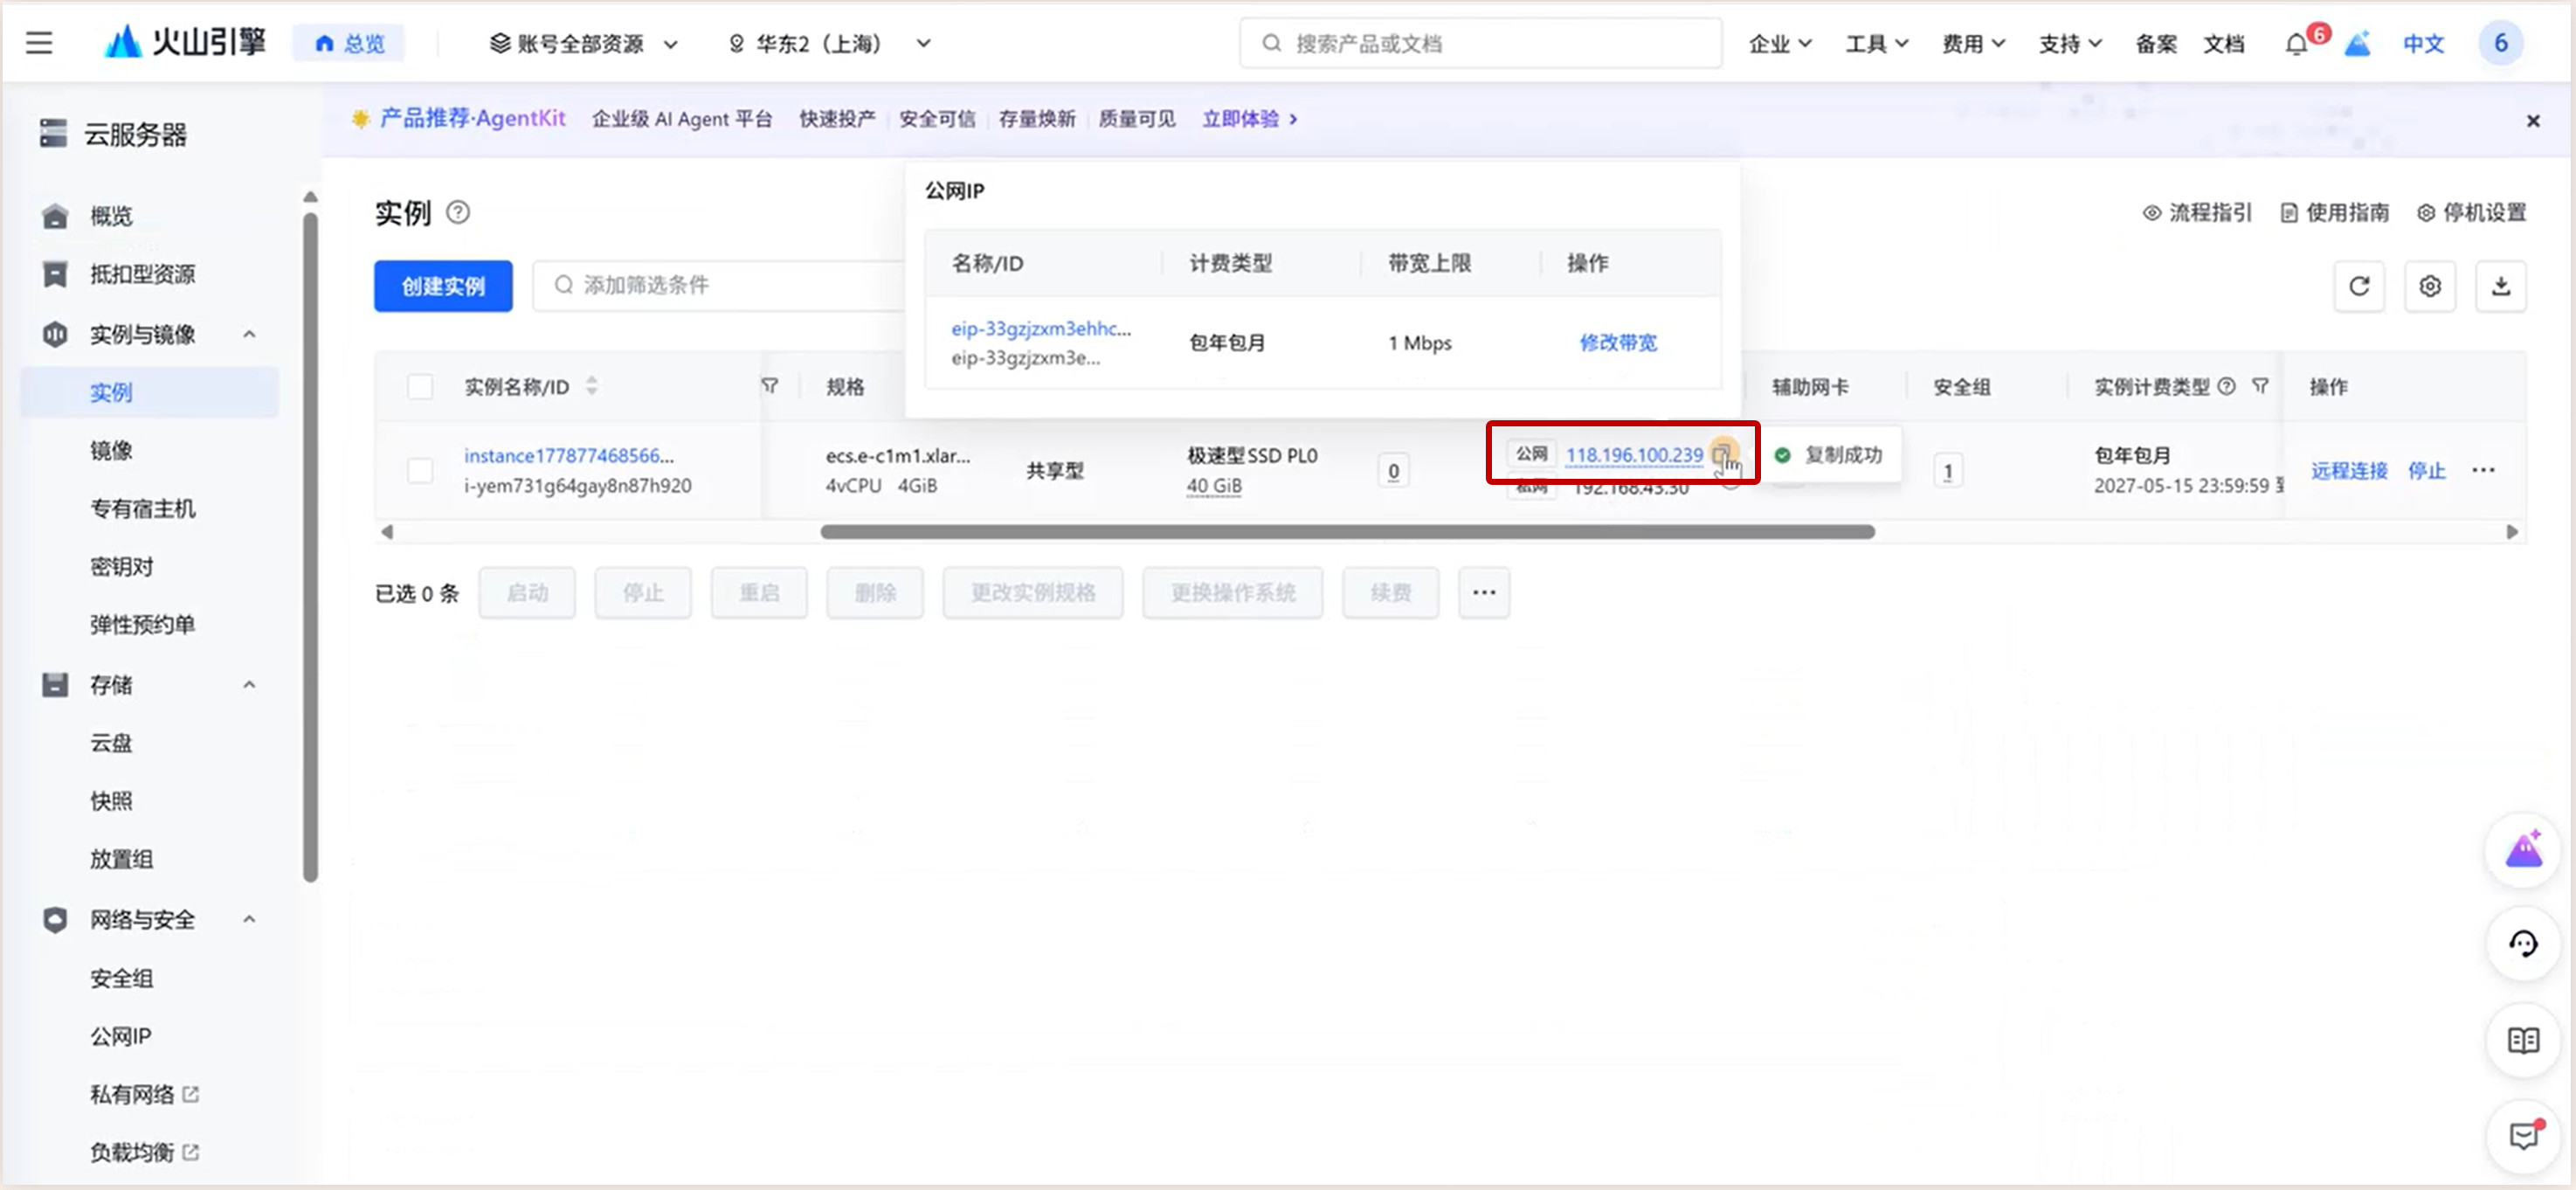
Task: Open the floating AI assistant button
Action: coord(2523,851)
